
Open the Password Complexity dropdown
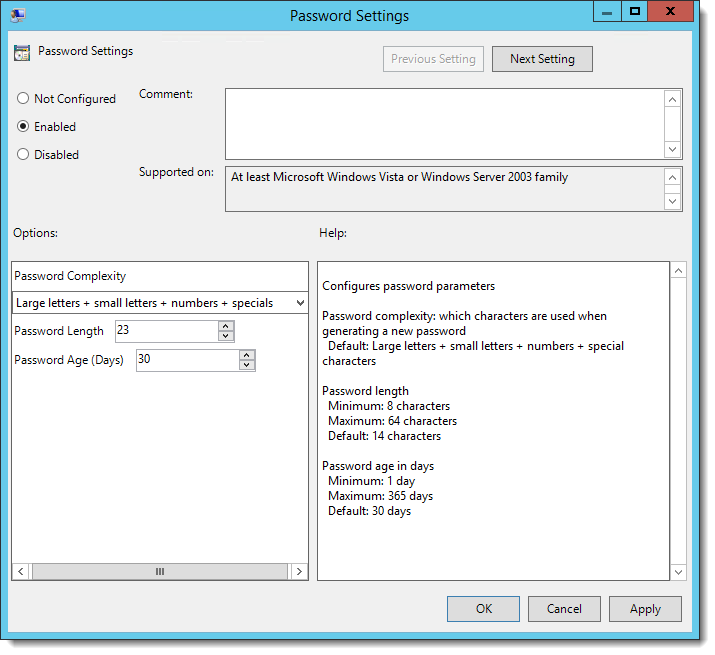coord(299,302)
